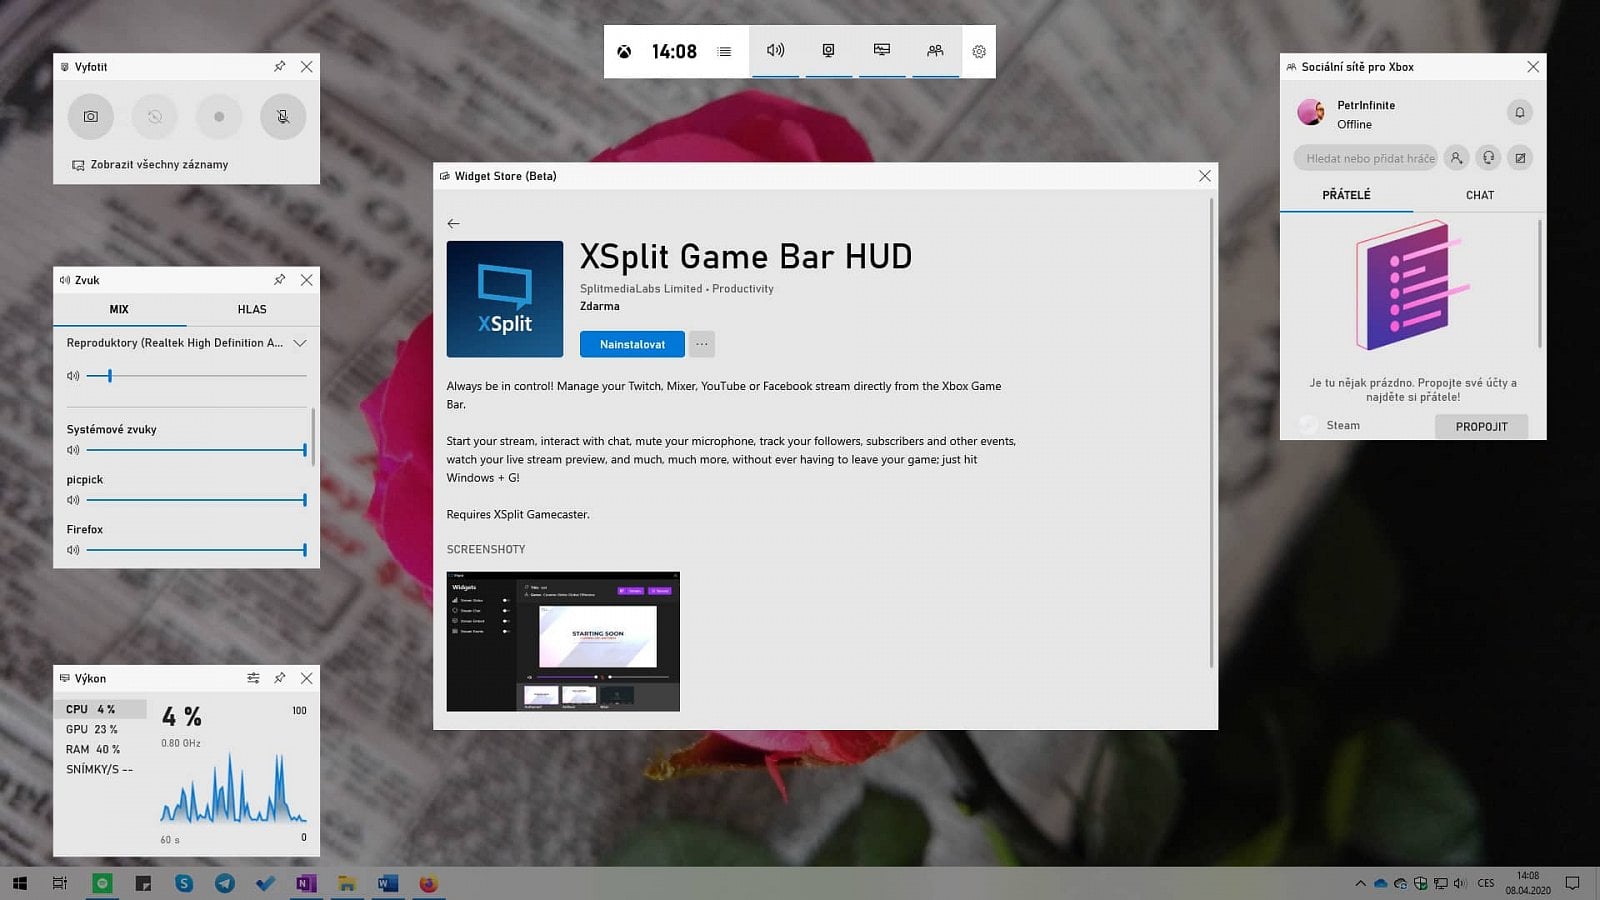The image size is (1600, 900).
Task: Click the record last 30 seconds button
Action: 155,116
